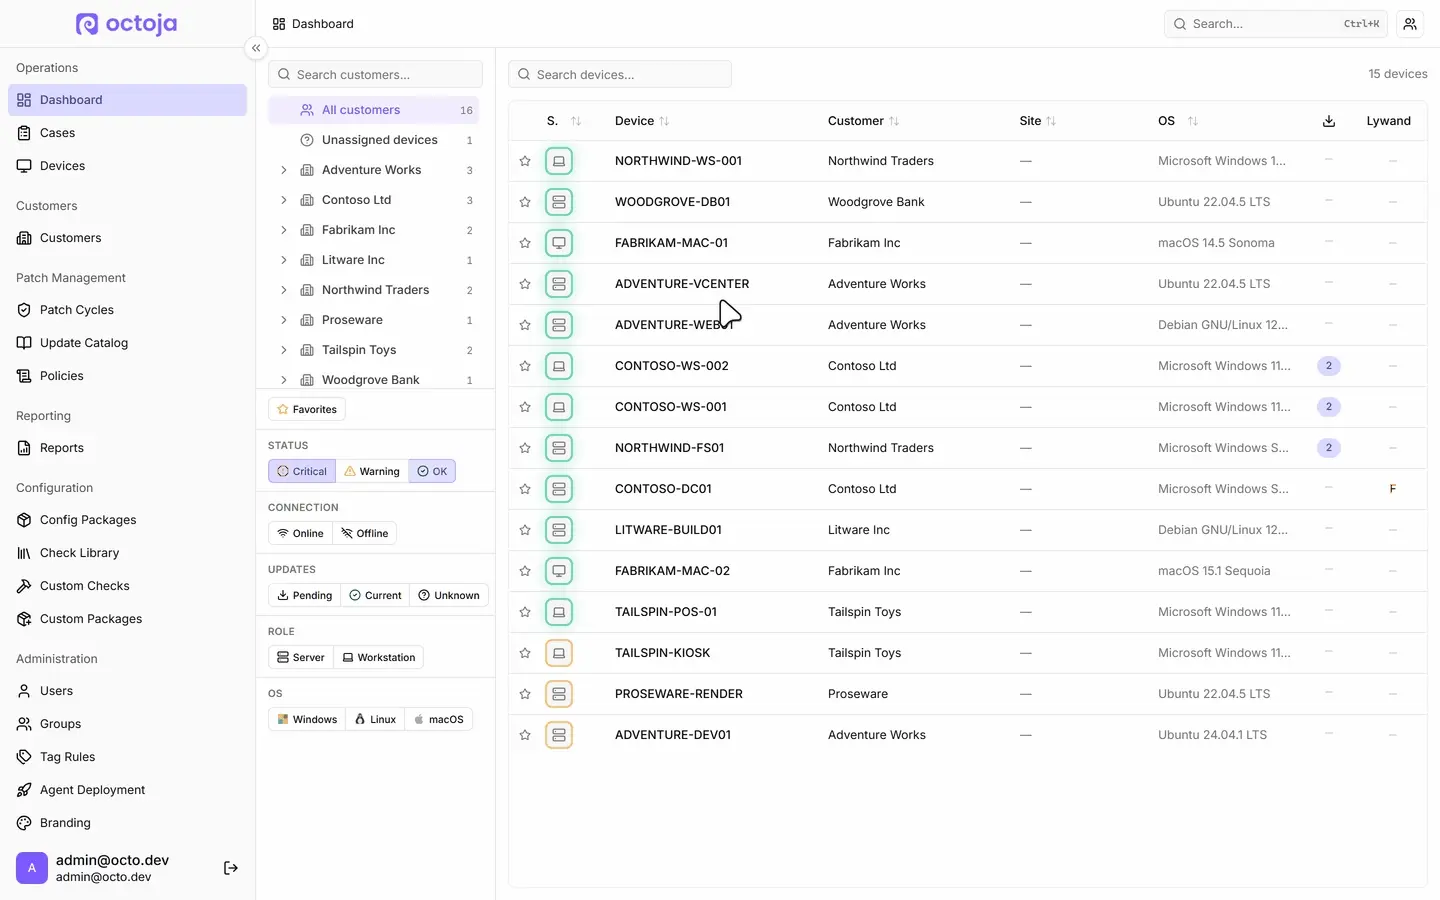Collapse the sidebar with the double-chevron button

point(256,48)
